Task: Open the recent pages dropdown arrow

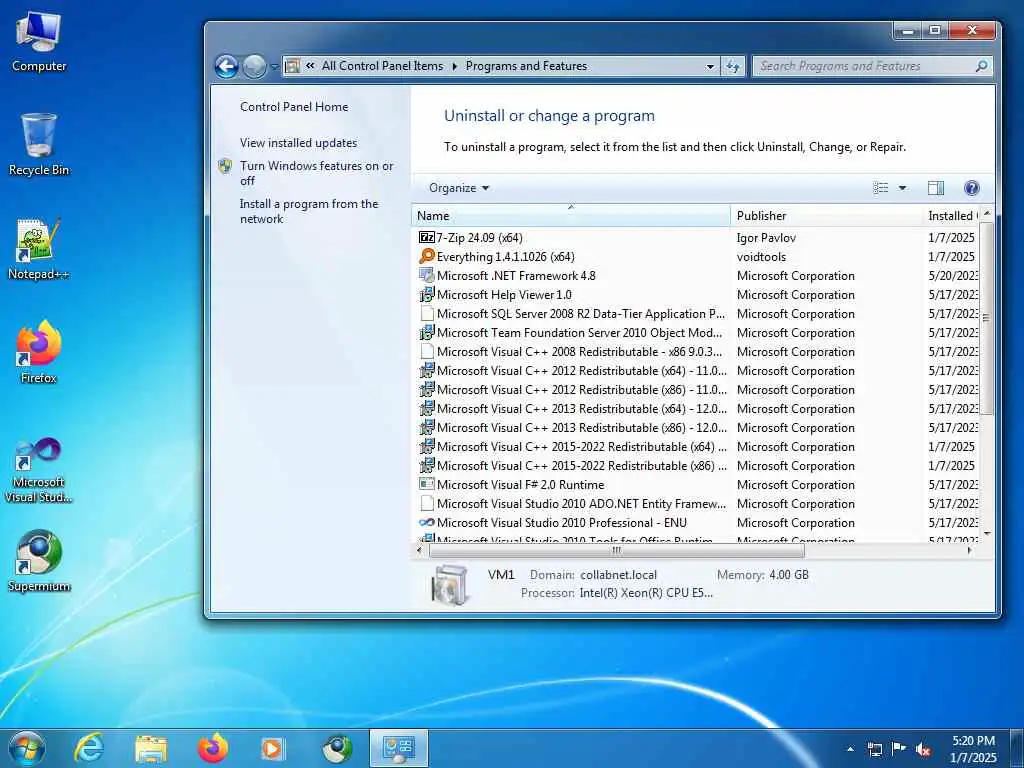Action: coord(274,67)
